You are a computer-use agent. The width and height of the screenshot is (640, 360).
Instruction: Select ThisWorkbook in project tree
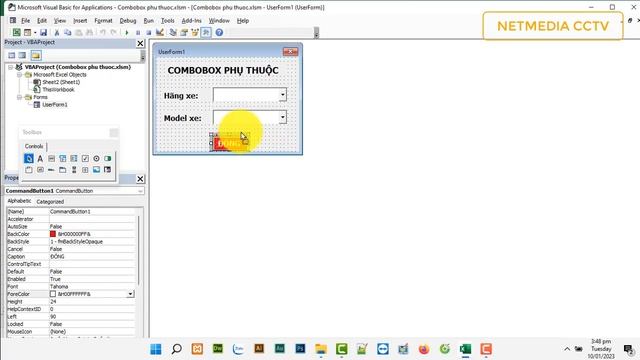[x=58, y=89]
